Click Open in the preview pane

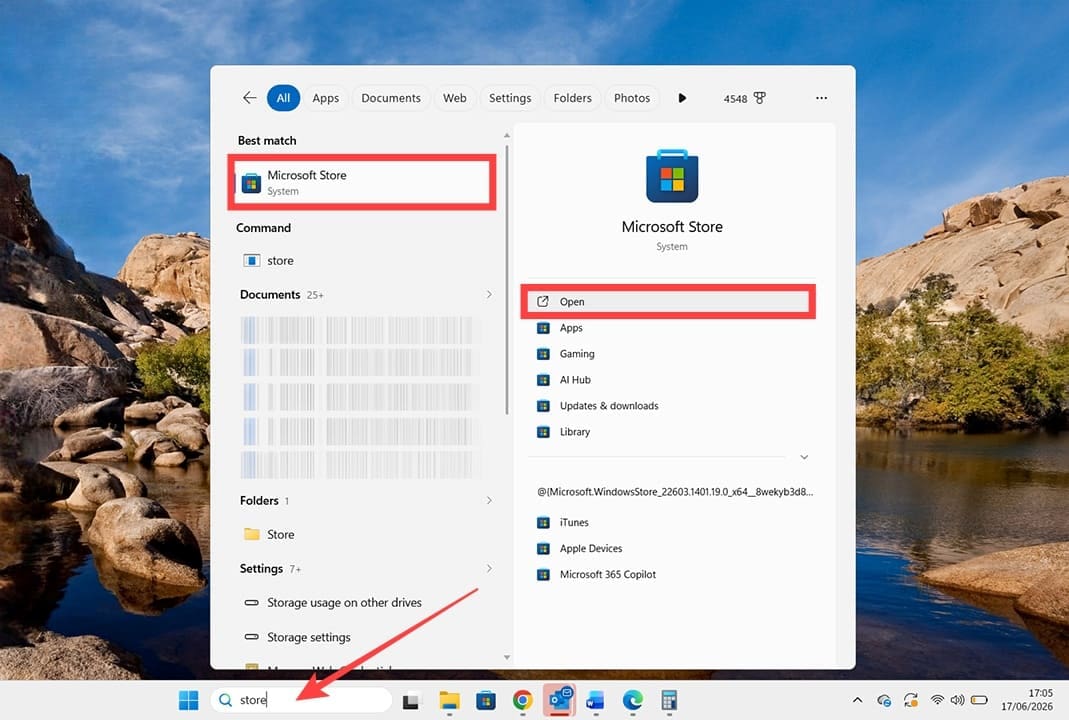pos(668,301)
